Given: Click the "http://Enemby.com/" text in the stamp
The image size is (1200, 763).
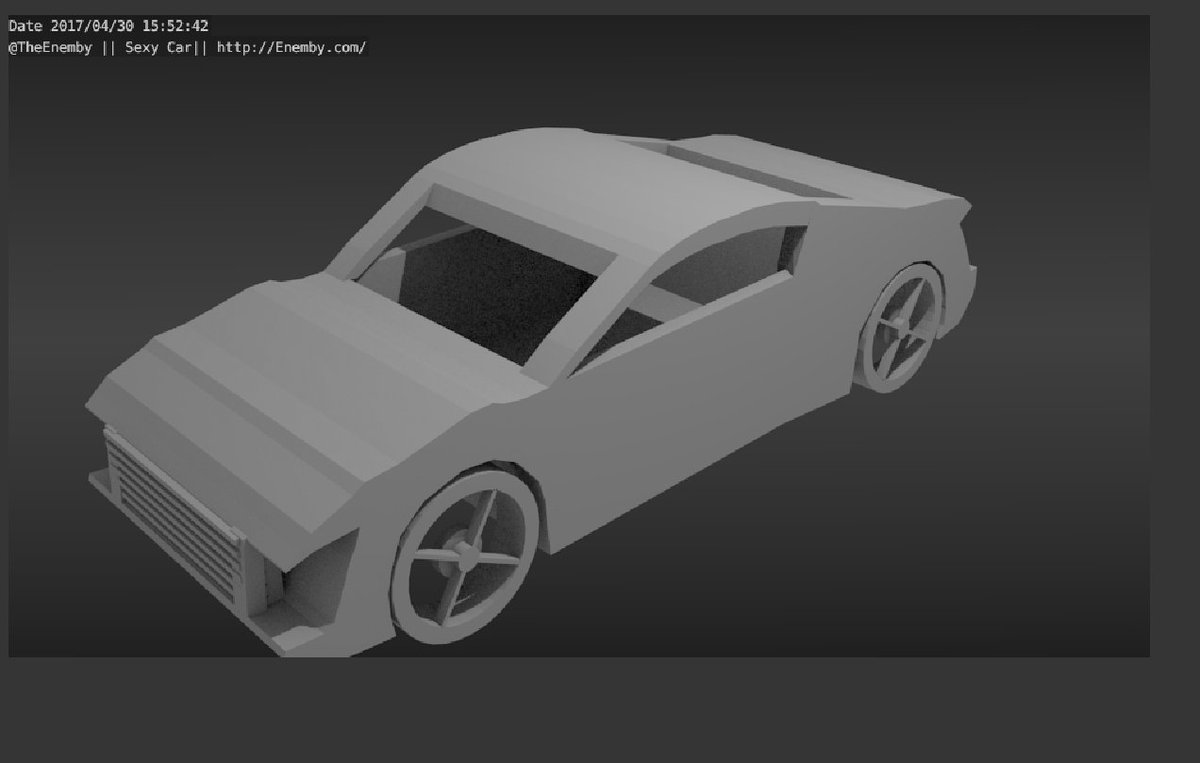Looking at the screenshot, I should click(292, 47).
